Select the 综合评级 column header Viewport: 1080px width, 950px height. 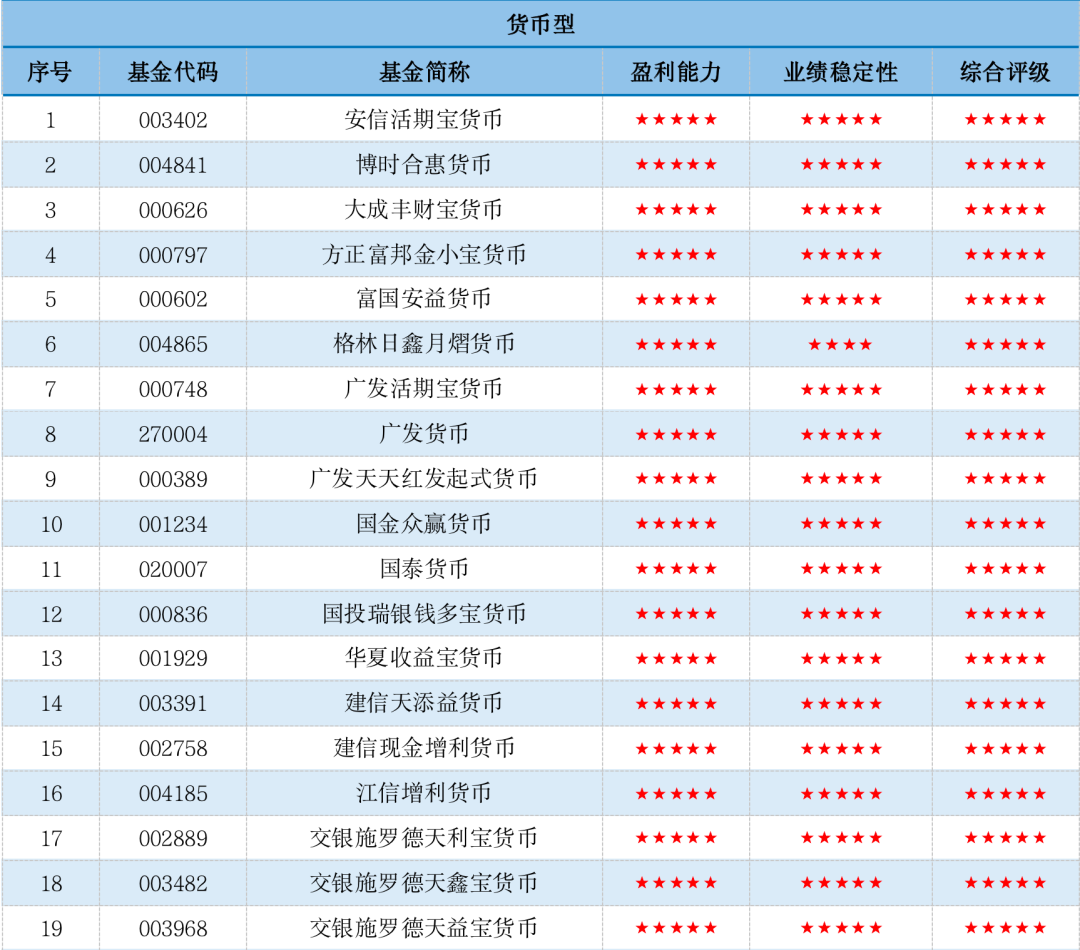pyautogui.click(x=1005, y=72)
